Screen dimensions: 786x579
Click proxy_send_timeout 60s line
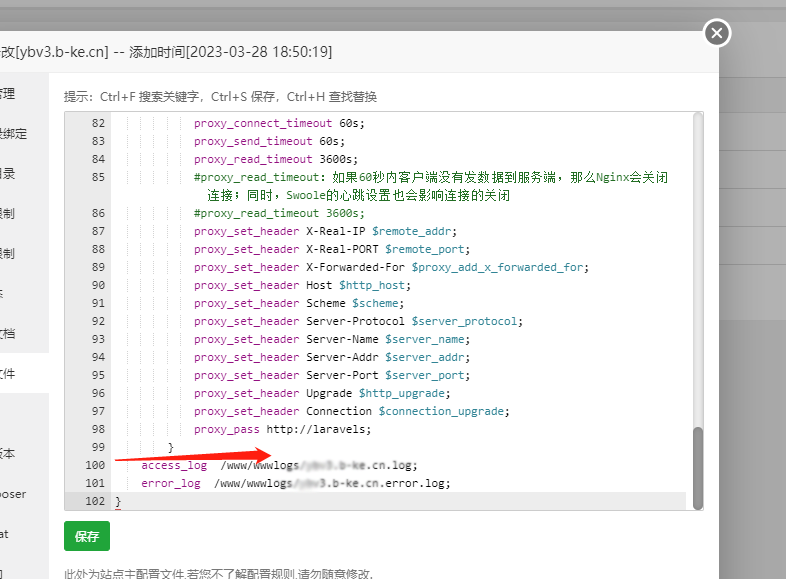coord(269,141)
